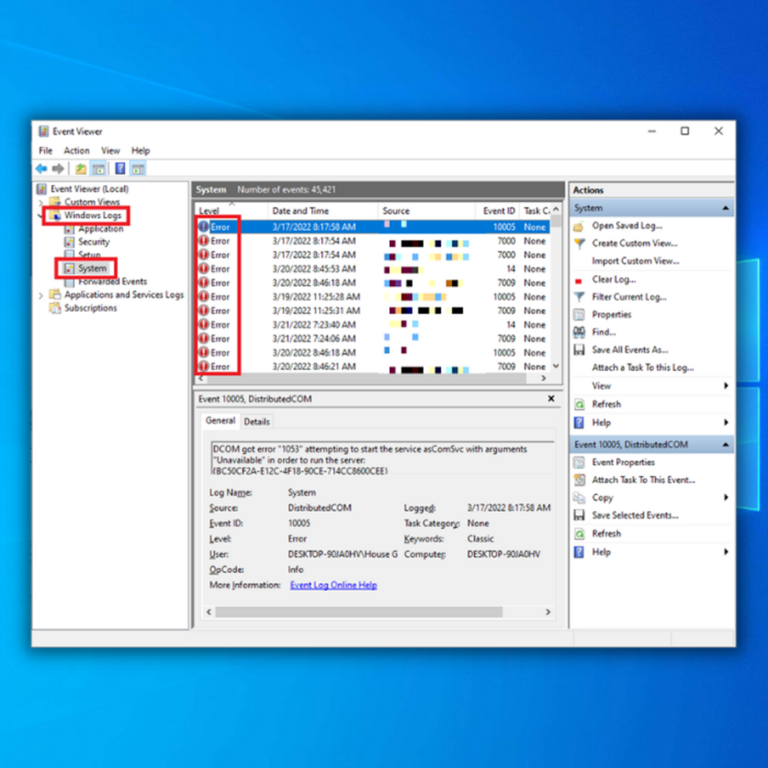Image resolution: width=768 pixels, height=768 pixels.
Task: Switch to the General tab
Action: 220,421
